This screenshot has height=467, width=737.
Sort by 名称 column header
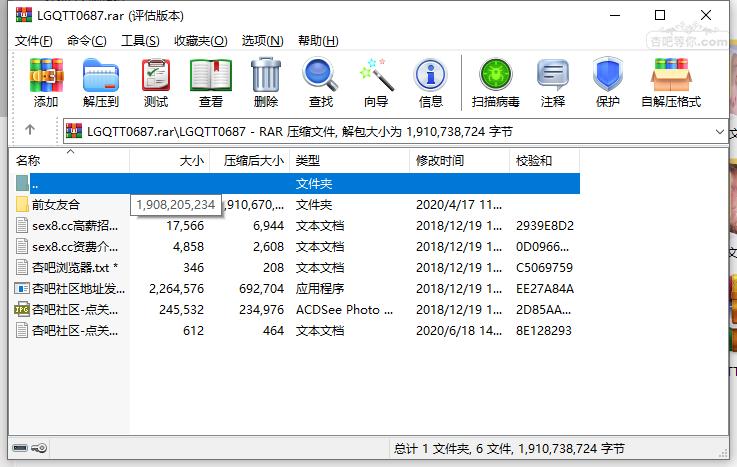69,161
